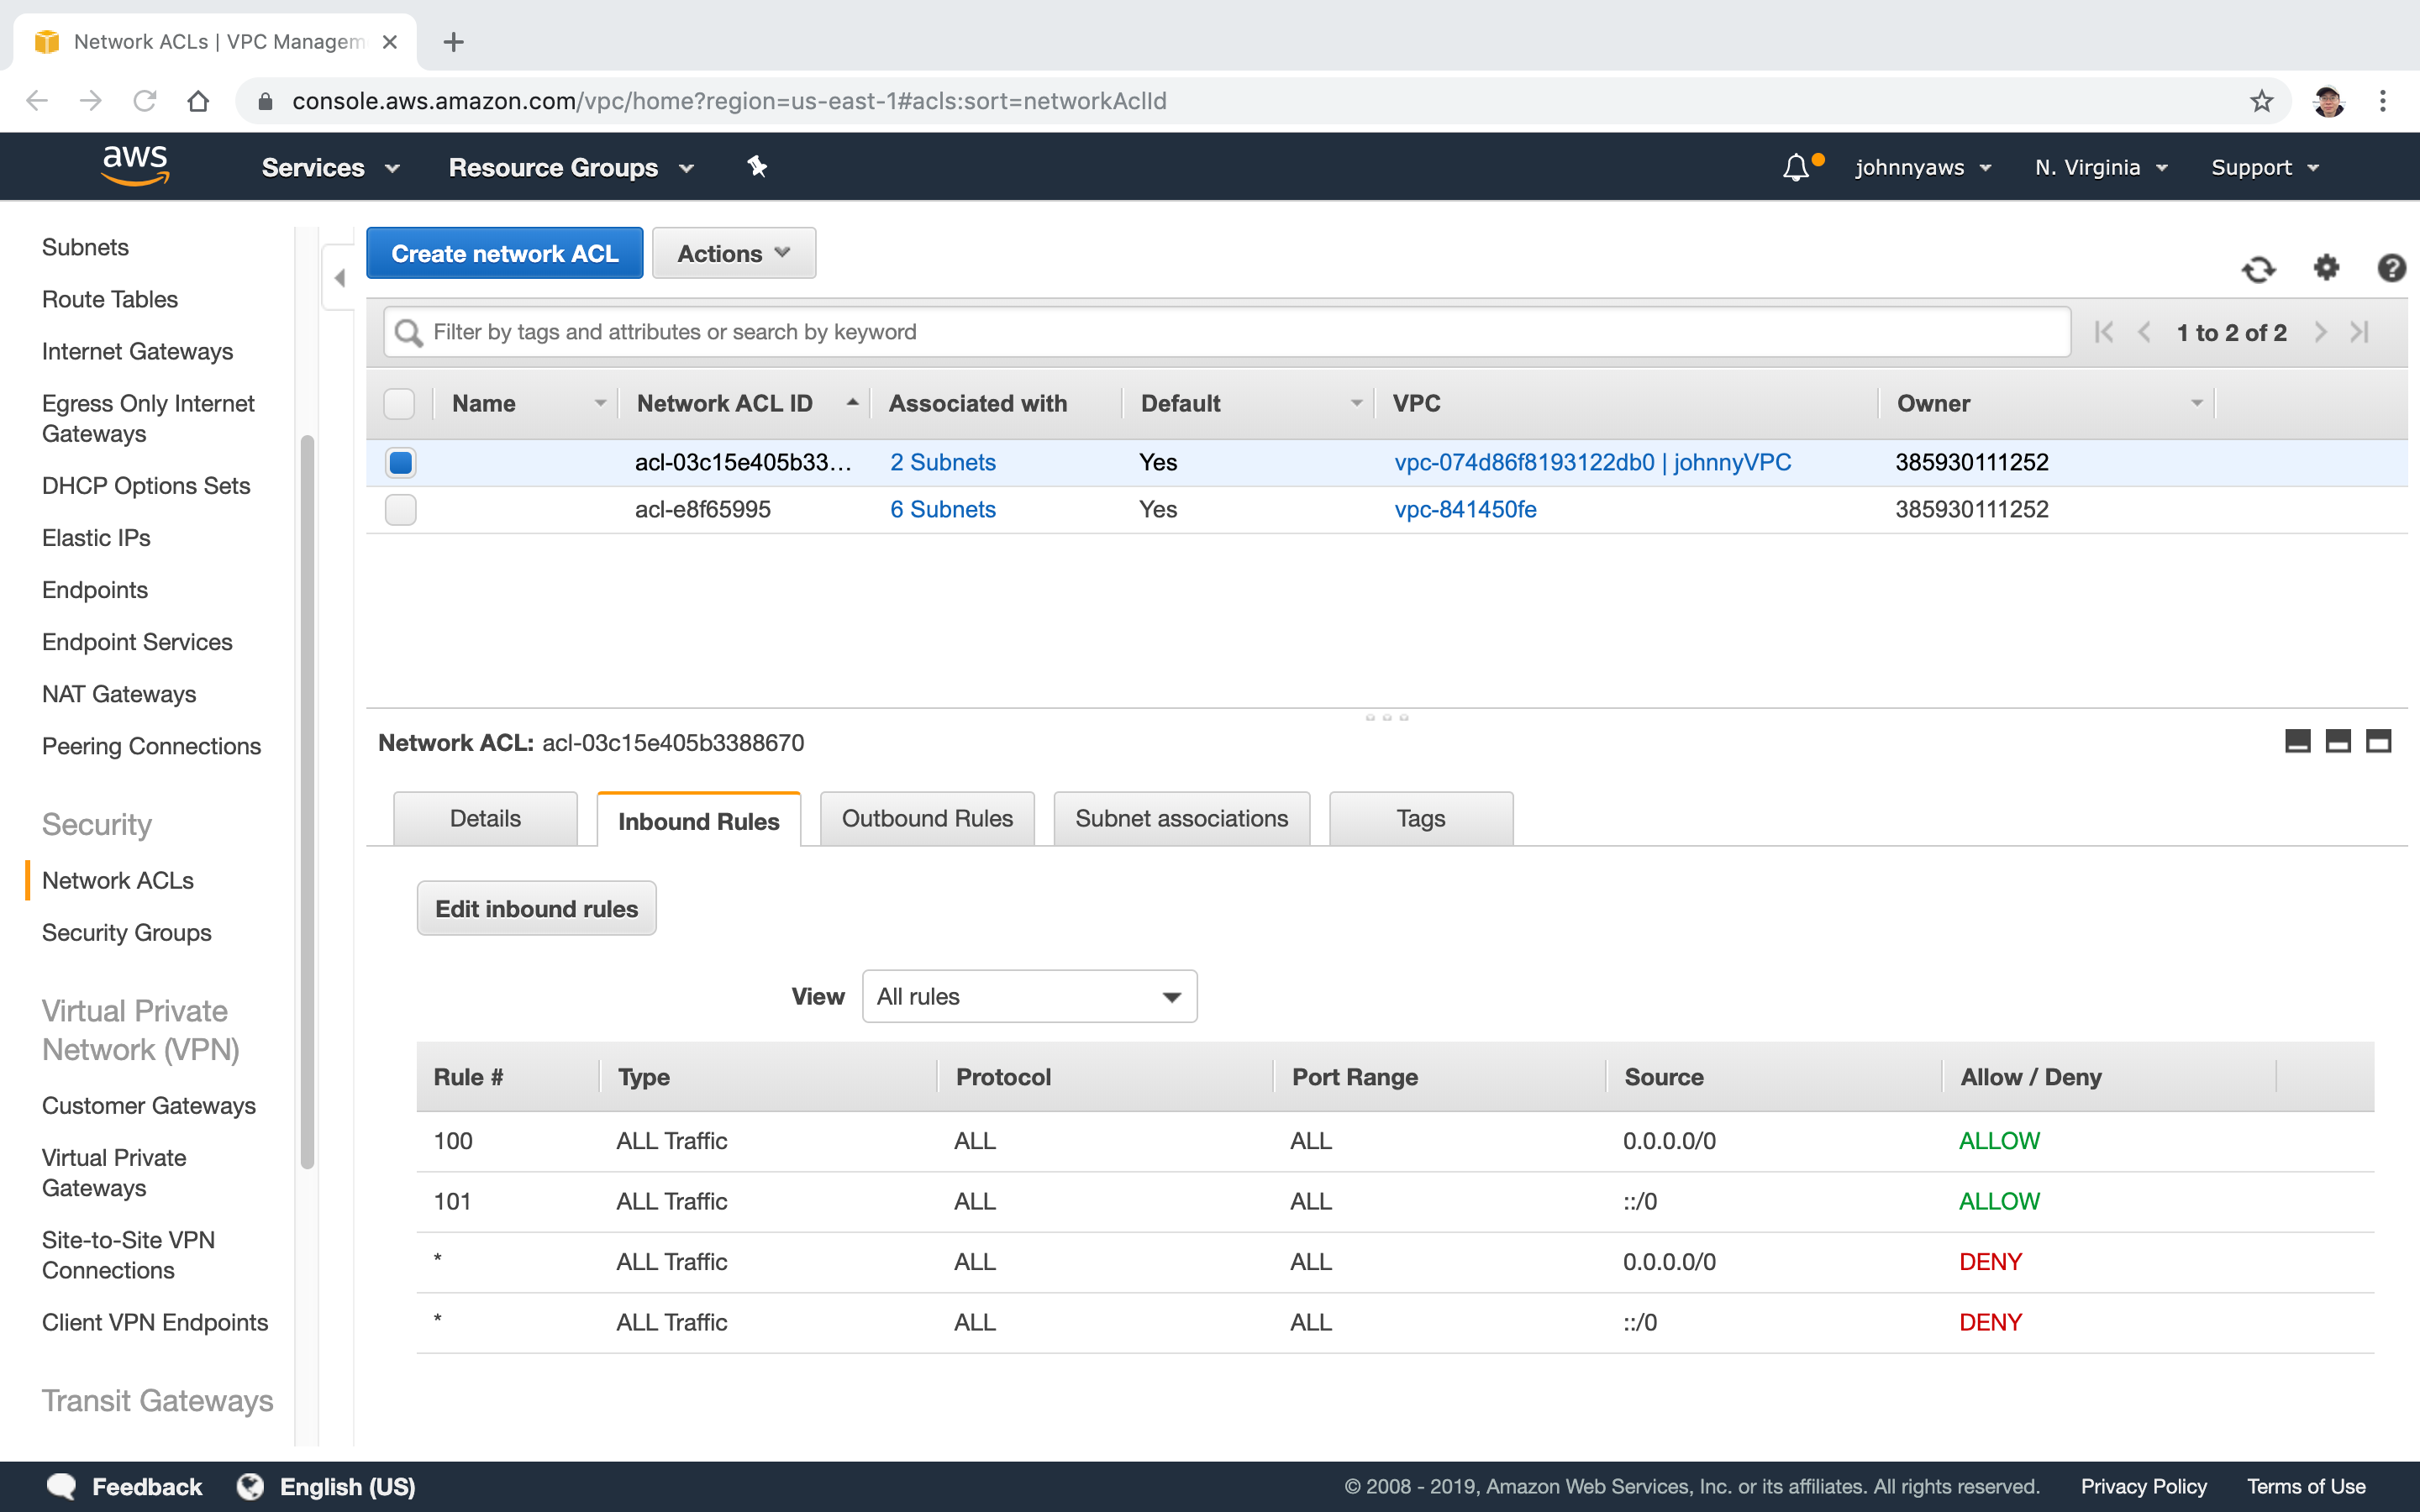
Task: Open the Chrome profile avatar
Action: [x=2329, y=101]
